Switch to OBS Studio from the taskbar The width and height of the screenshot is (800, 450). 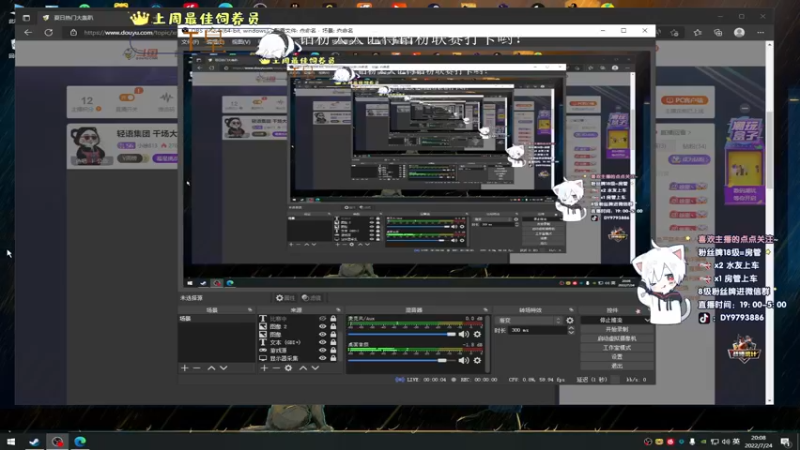[x=57, y=441]
